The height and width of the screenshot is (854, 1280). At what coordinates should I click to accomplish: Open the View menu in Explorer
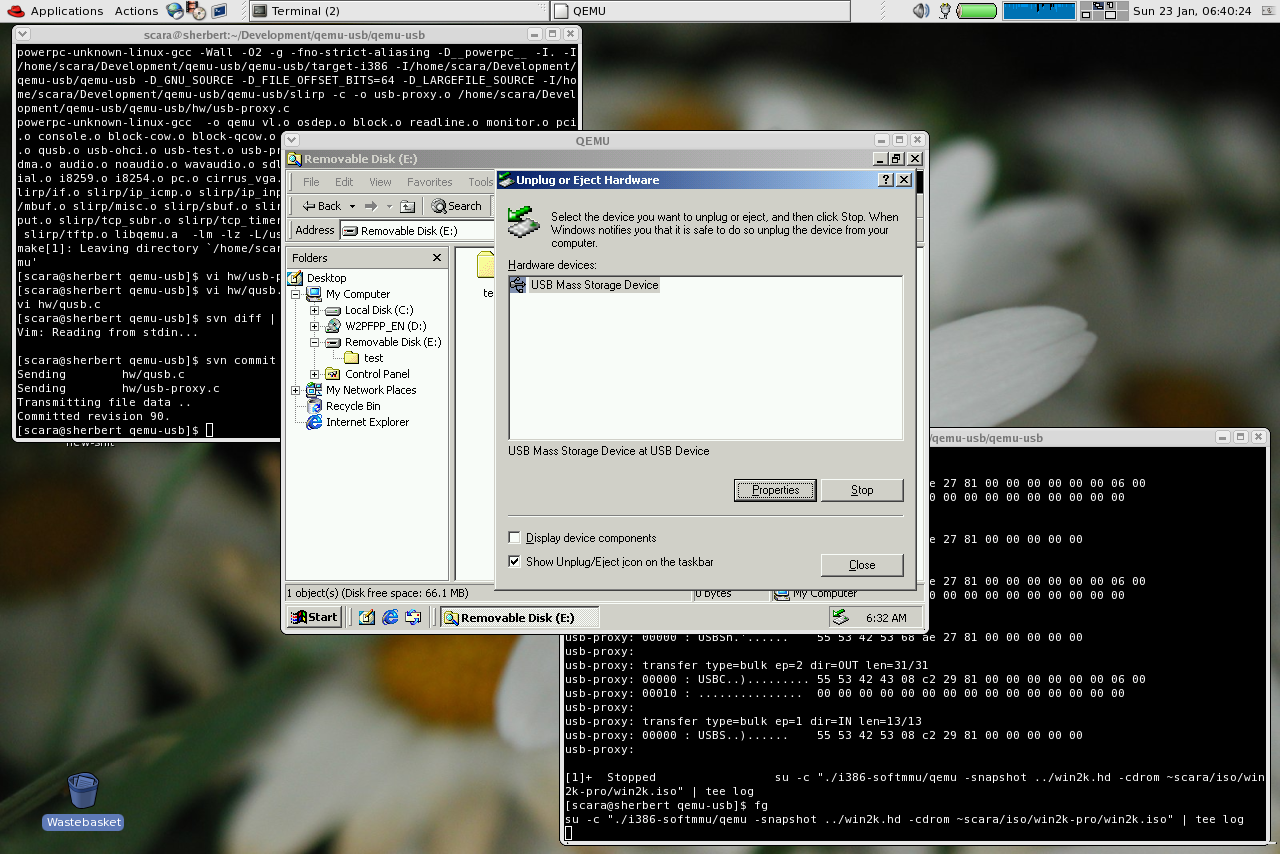[380, 182]
